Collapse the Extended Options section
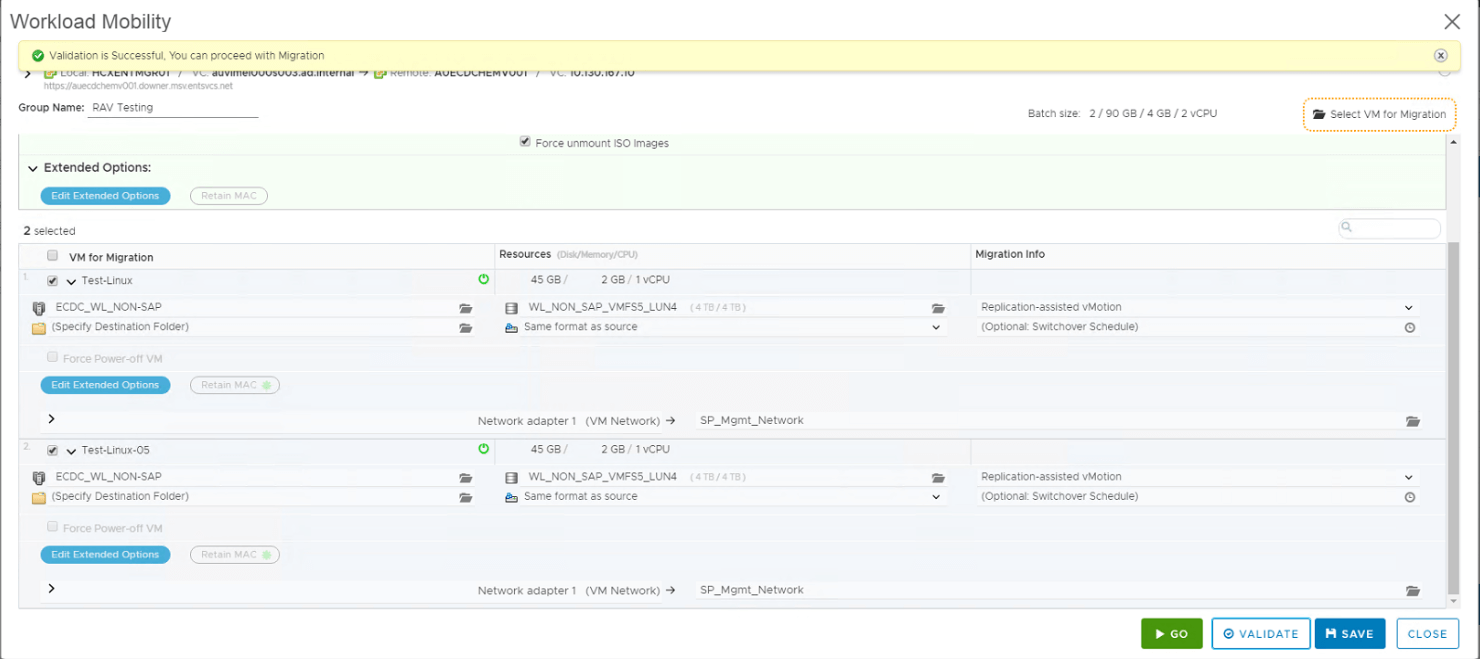Viewport: 1480px width, 659px height. click(33, 168)
